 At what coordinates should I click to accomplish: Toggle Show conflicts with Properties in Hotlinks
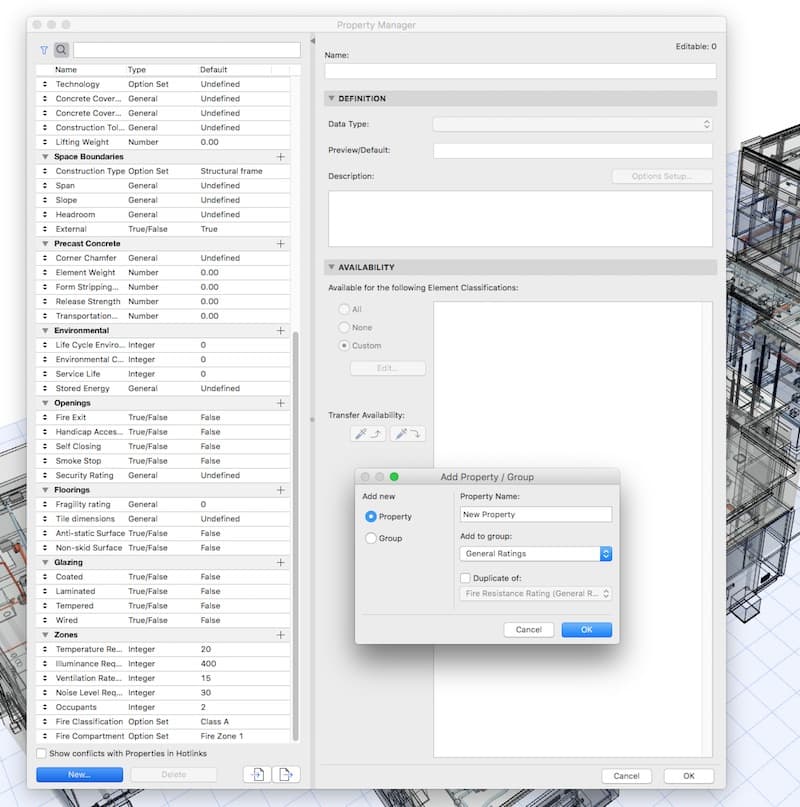(41, 753)
